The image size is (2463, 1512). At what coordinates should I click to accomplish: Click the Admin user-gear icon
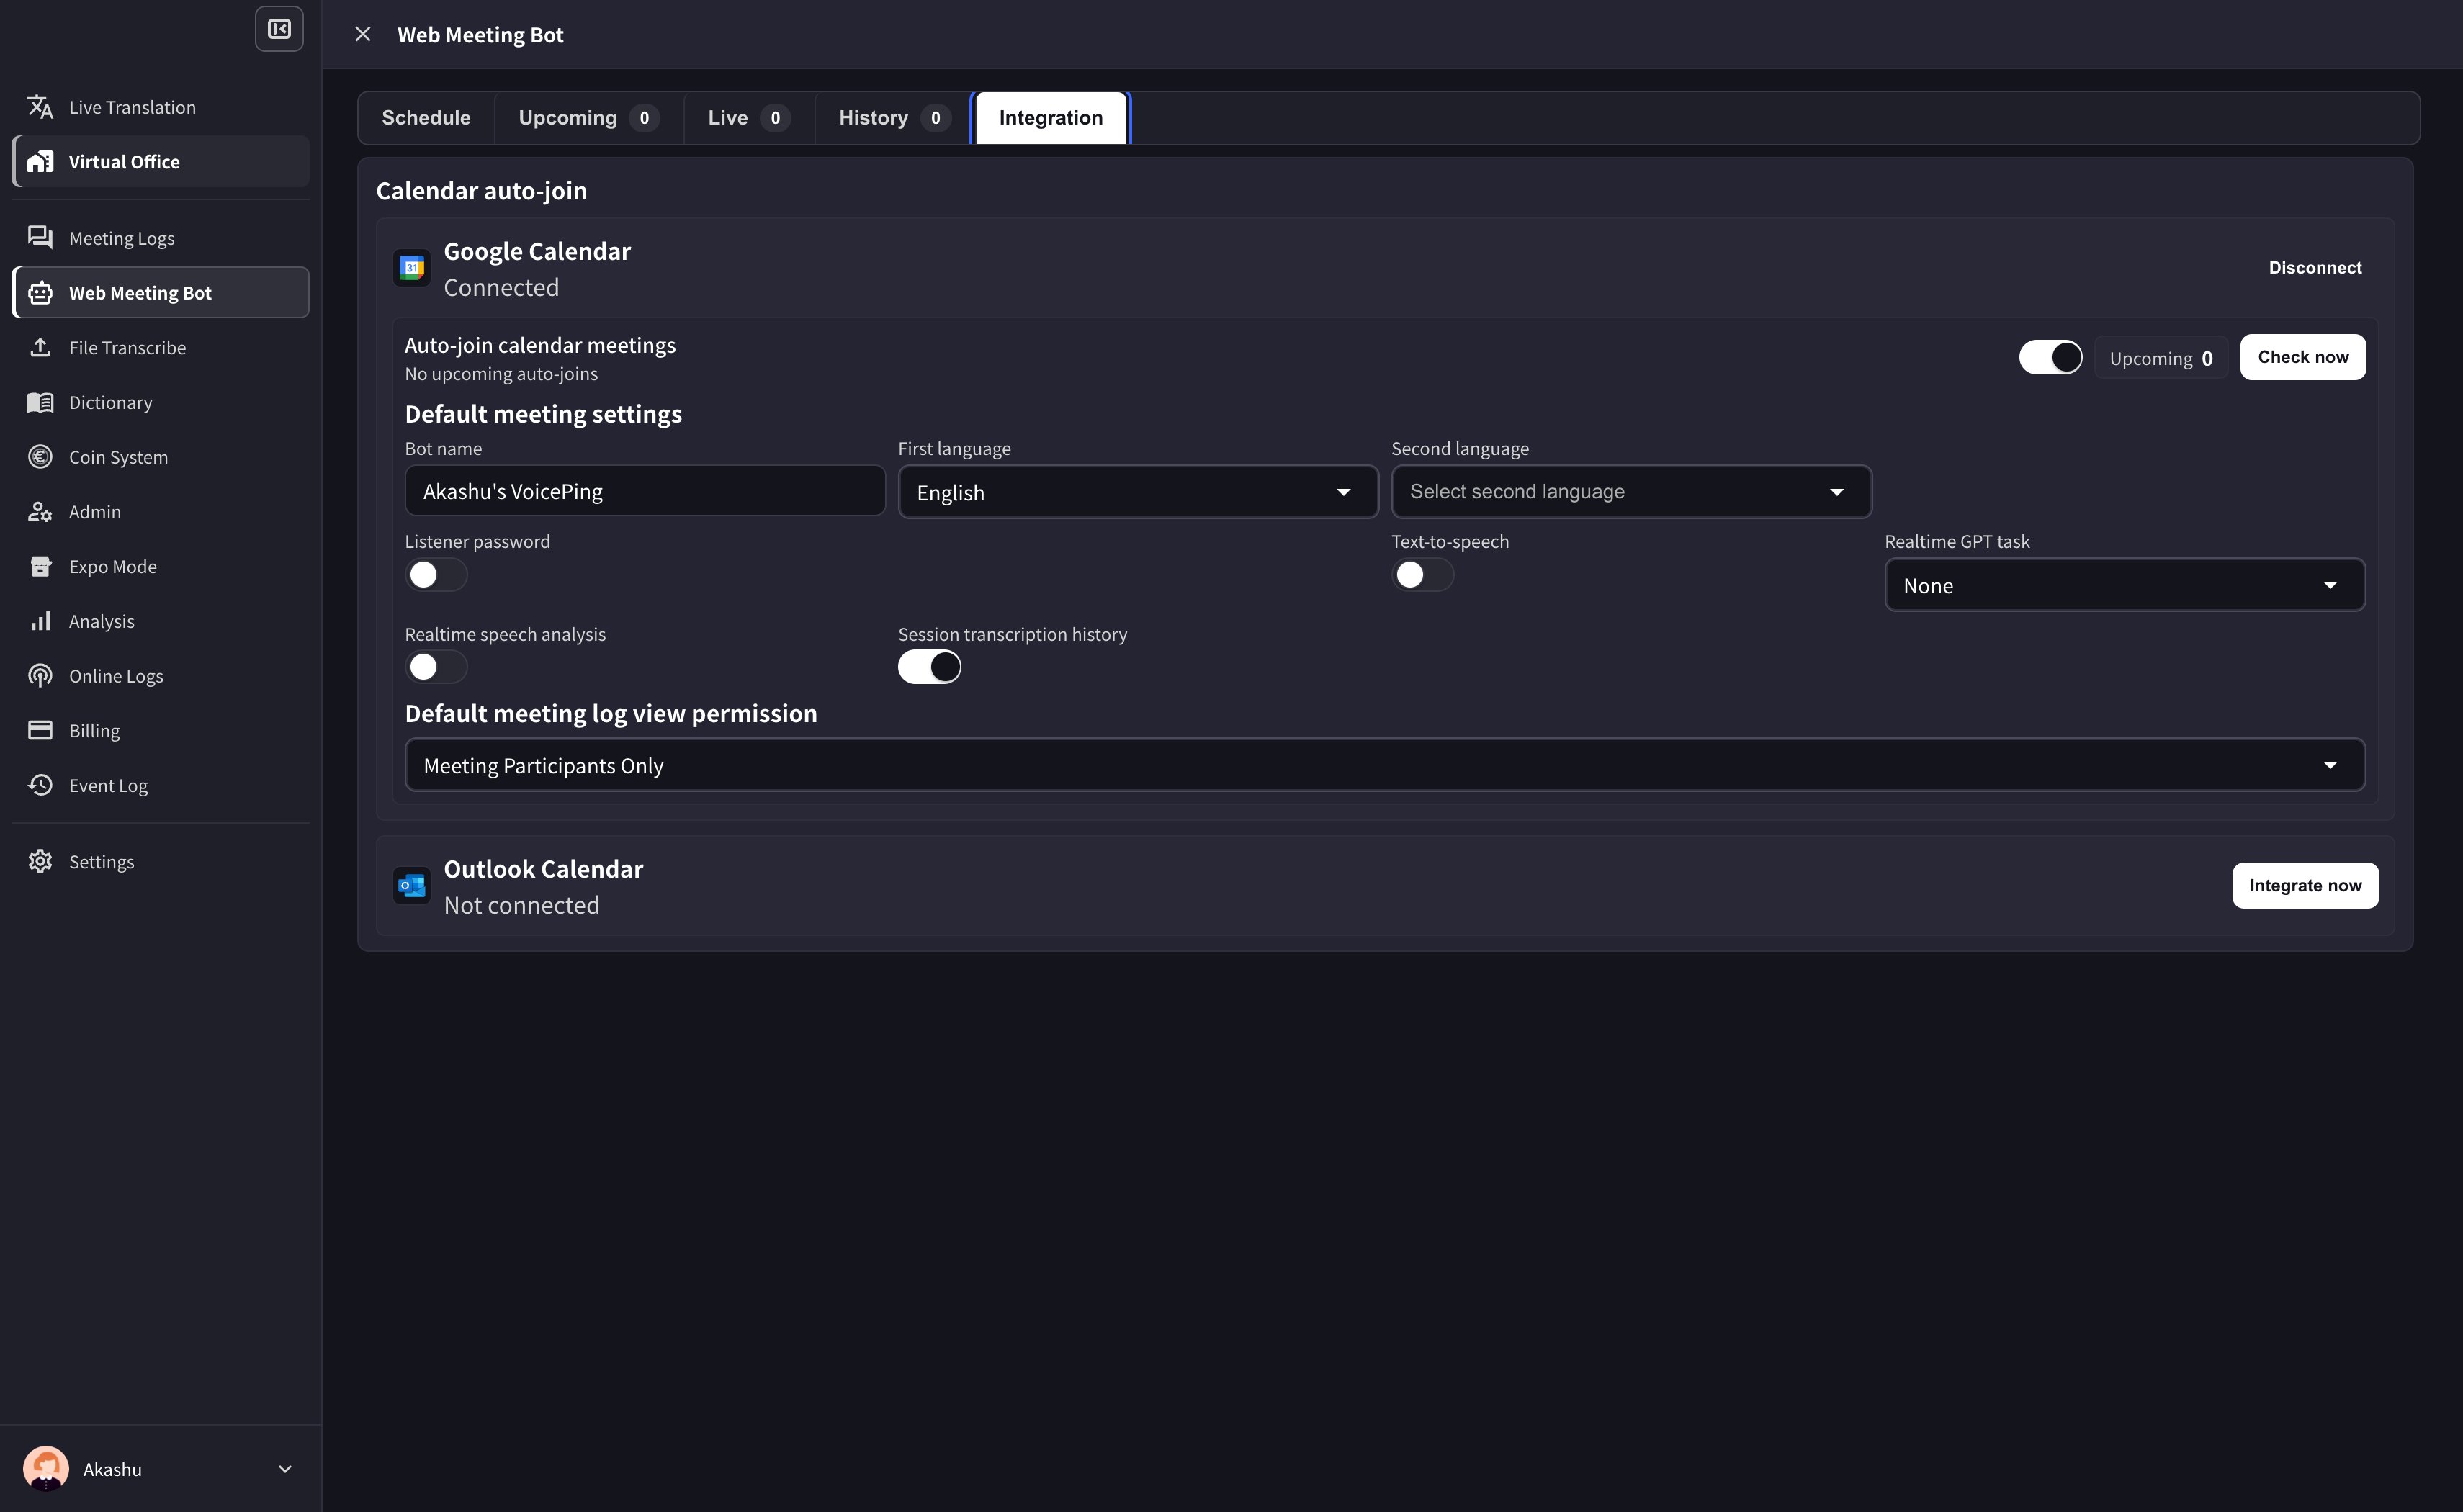click(40, 511)
